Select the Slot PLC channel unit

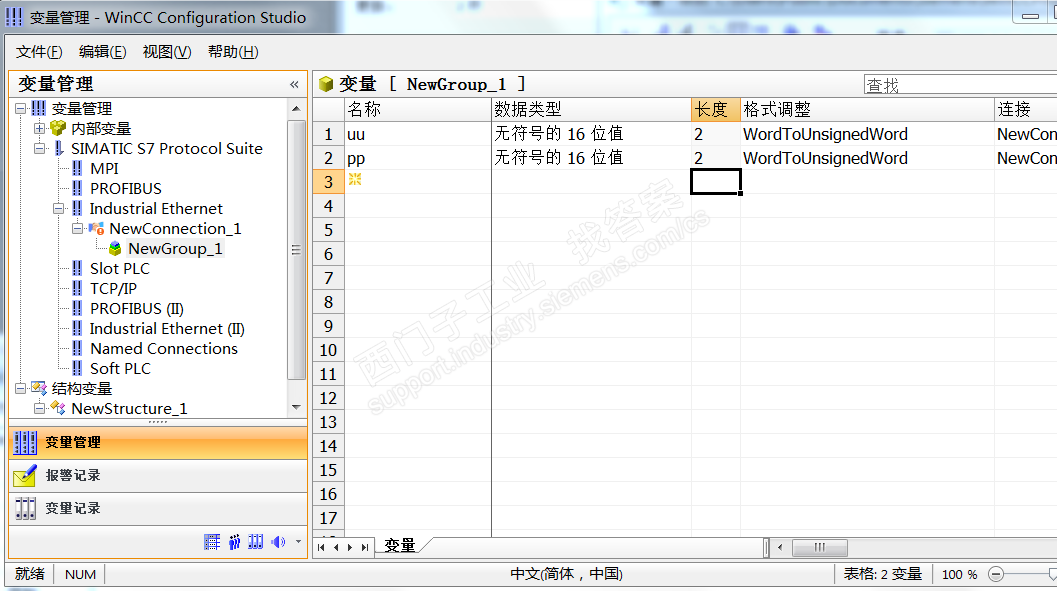(x=119, y=269)
